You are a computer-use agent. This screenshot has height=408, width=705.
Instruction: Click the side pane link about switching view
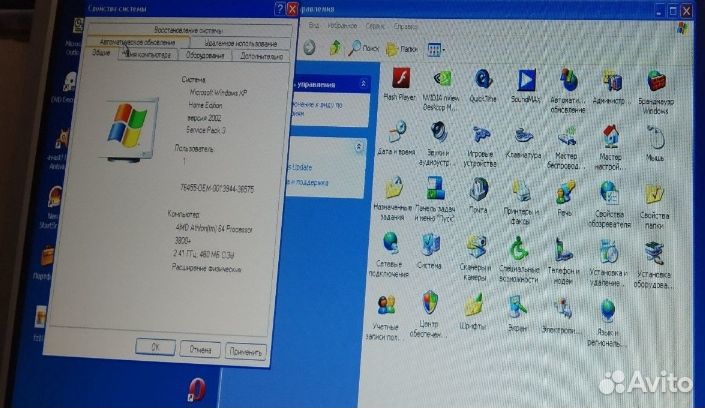click(317, 108)
